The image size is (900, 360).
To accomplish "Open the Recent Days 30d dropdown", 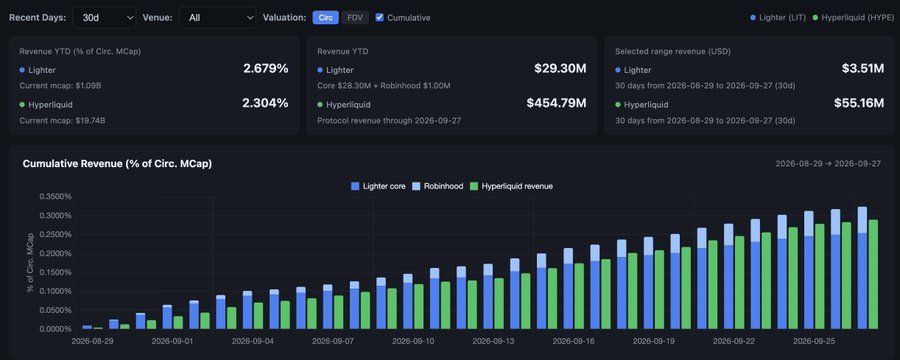I will [104, 18].
